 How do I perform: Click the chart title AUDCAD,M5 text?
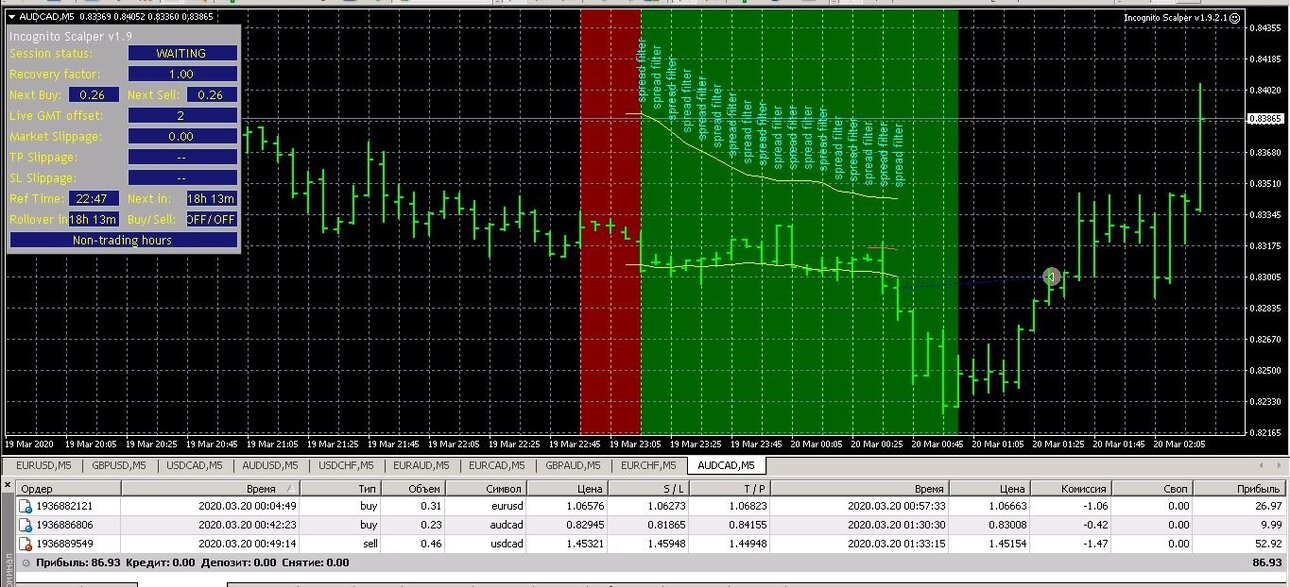[46, 17]
